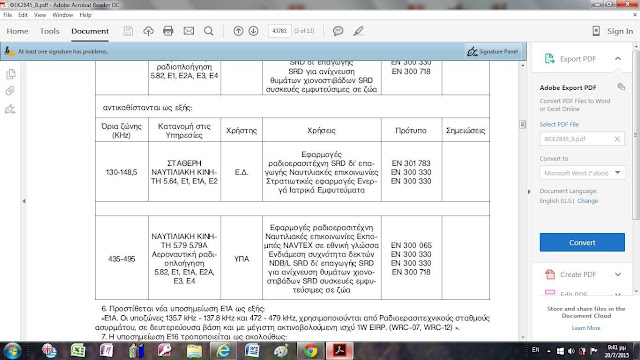
Task: Click the selected PDF filename field
Action: coord(582,139)
